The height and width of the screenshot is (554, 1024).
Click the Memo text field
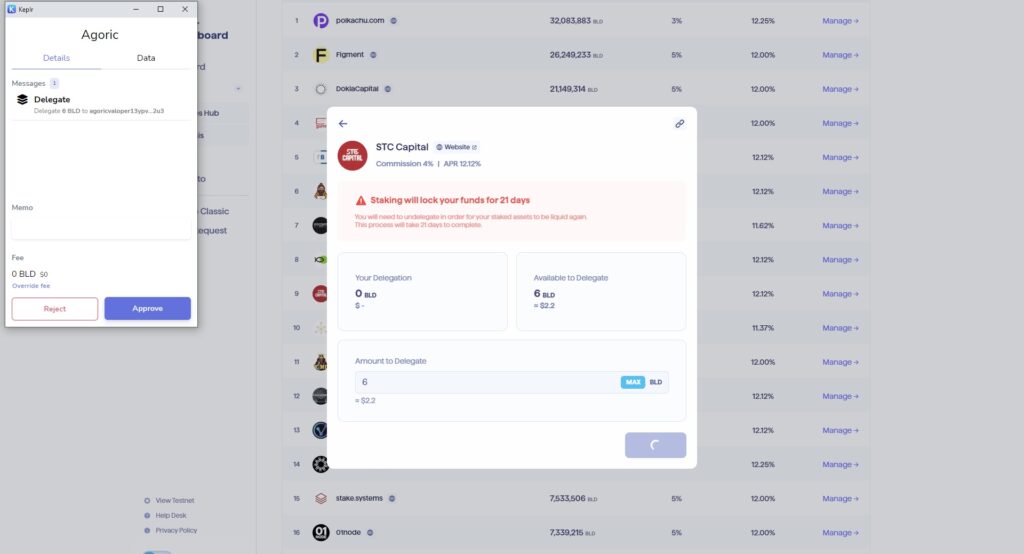101,229
